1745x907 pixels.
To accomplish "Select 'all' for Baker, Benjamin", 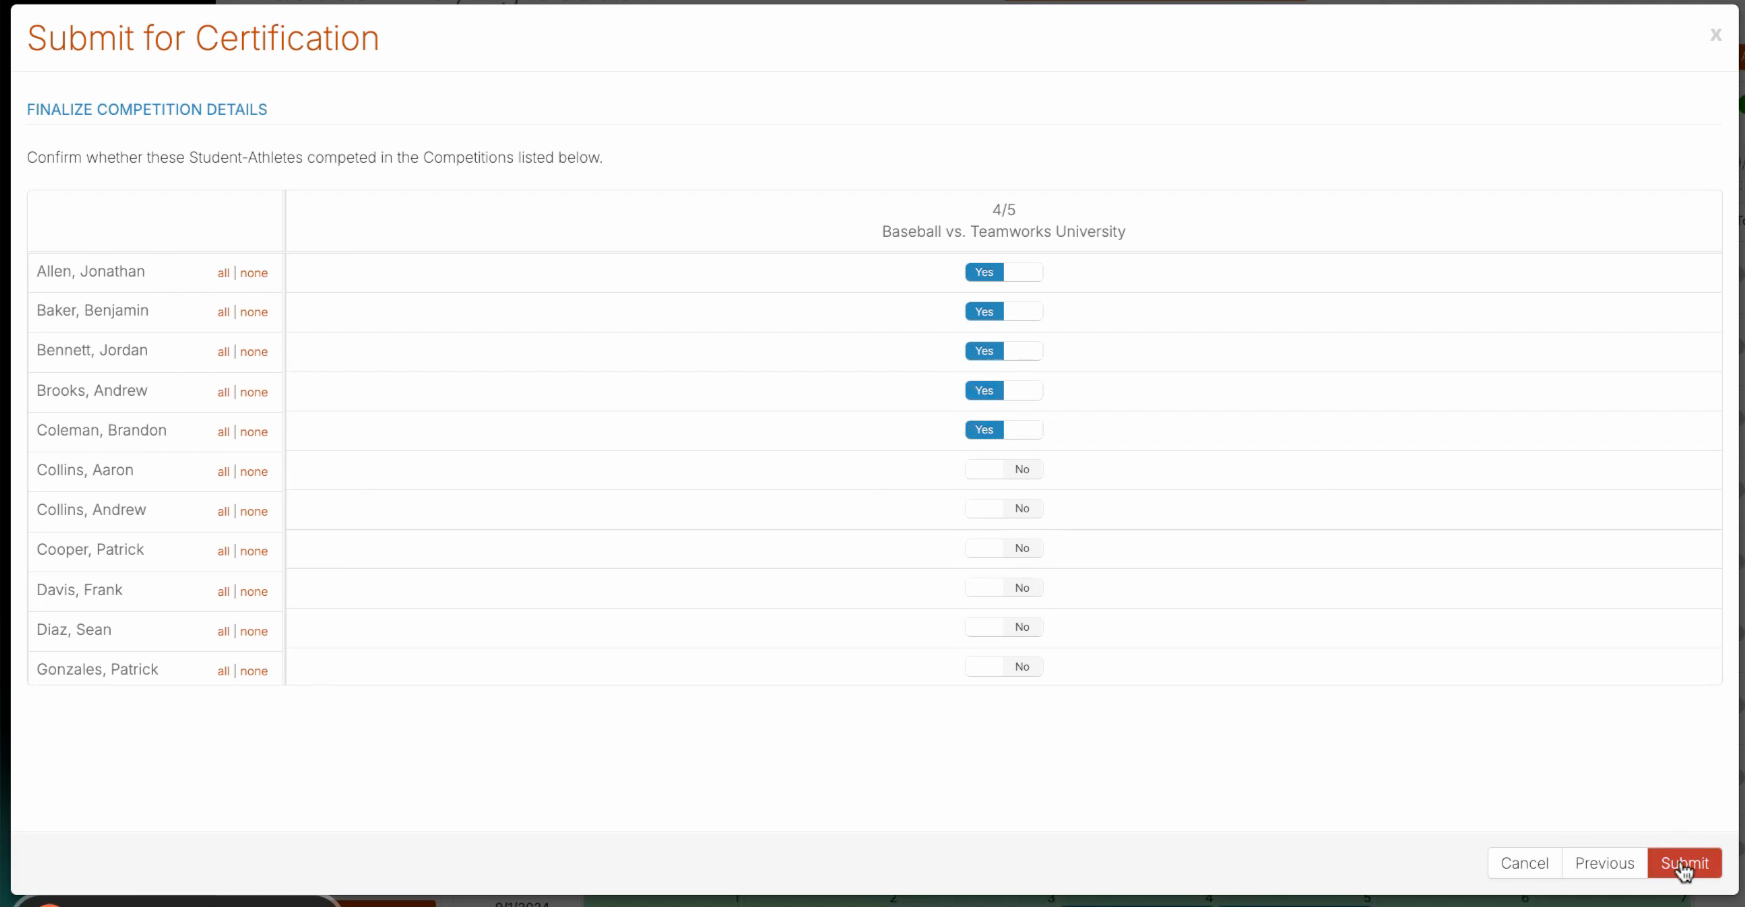I will tap(223, 312).
